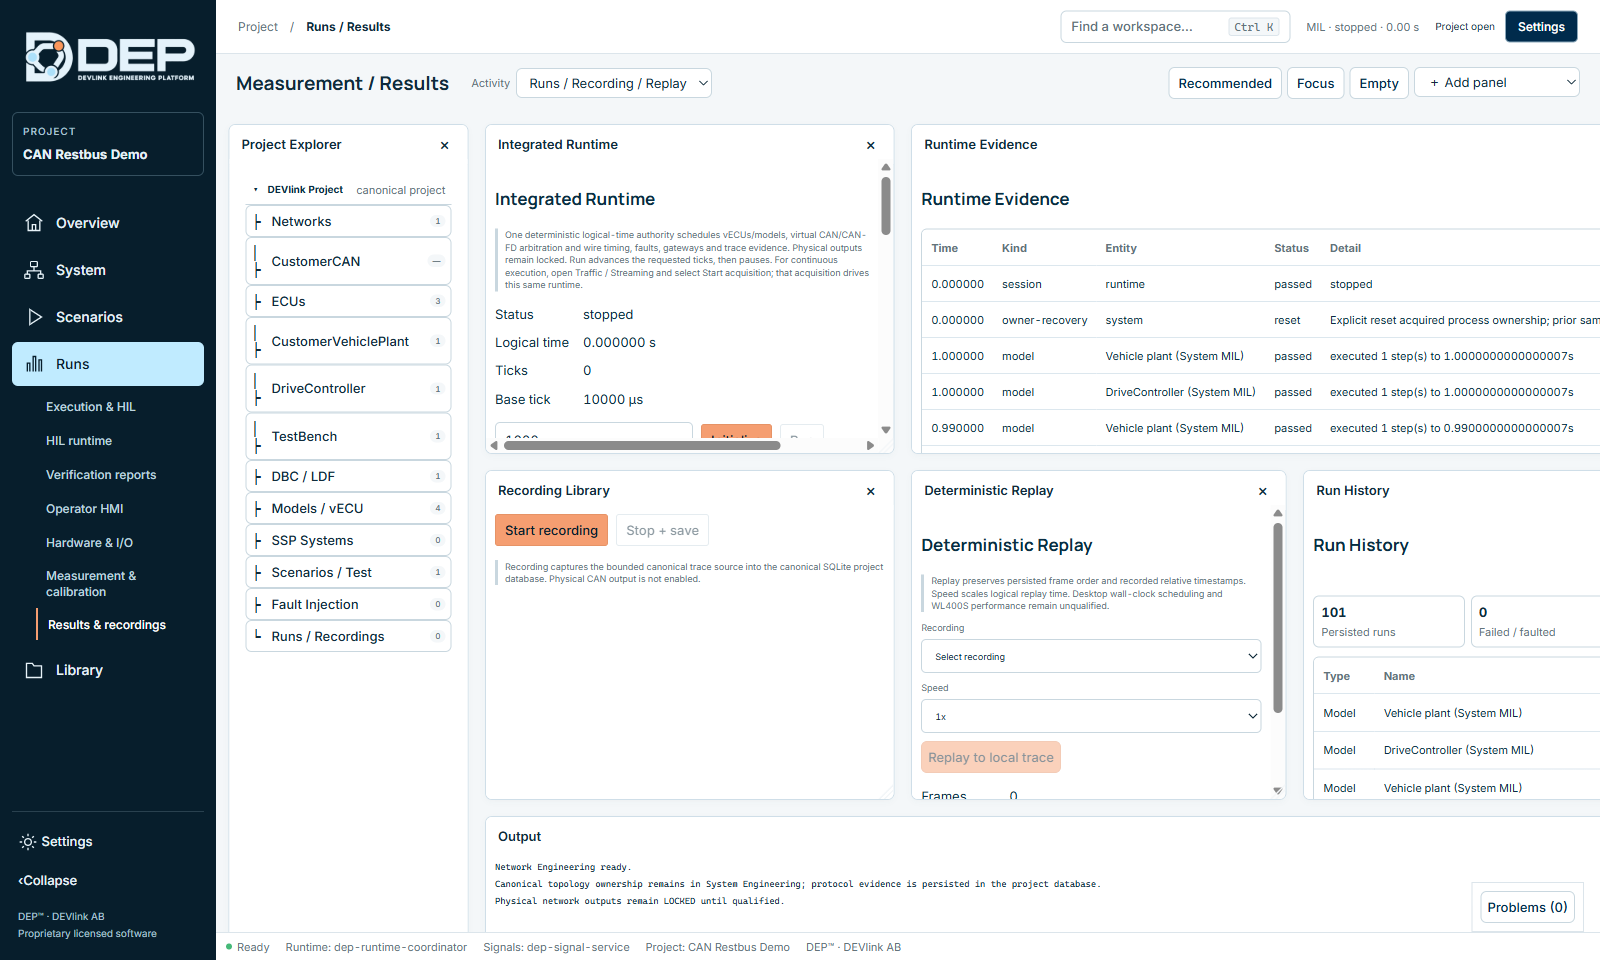Select the Fault Injection tree item
Viewport: 1600px width, 960px height.
coord(348,604)
